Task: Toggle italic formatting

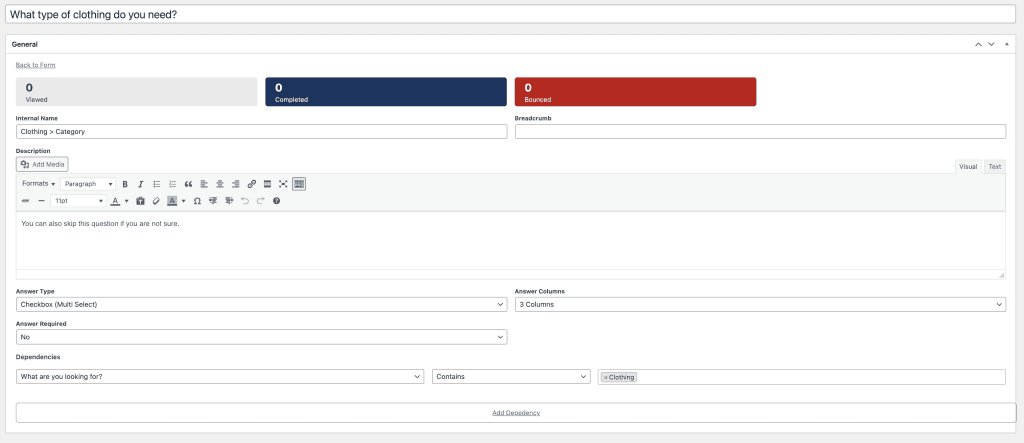Action: (x=140, y=184)
